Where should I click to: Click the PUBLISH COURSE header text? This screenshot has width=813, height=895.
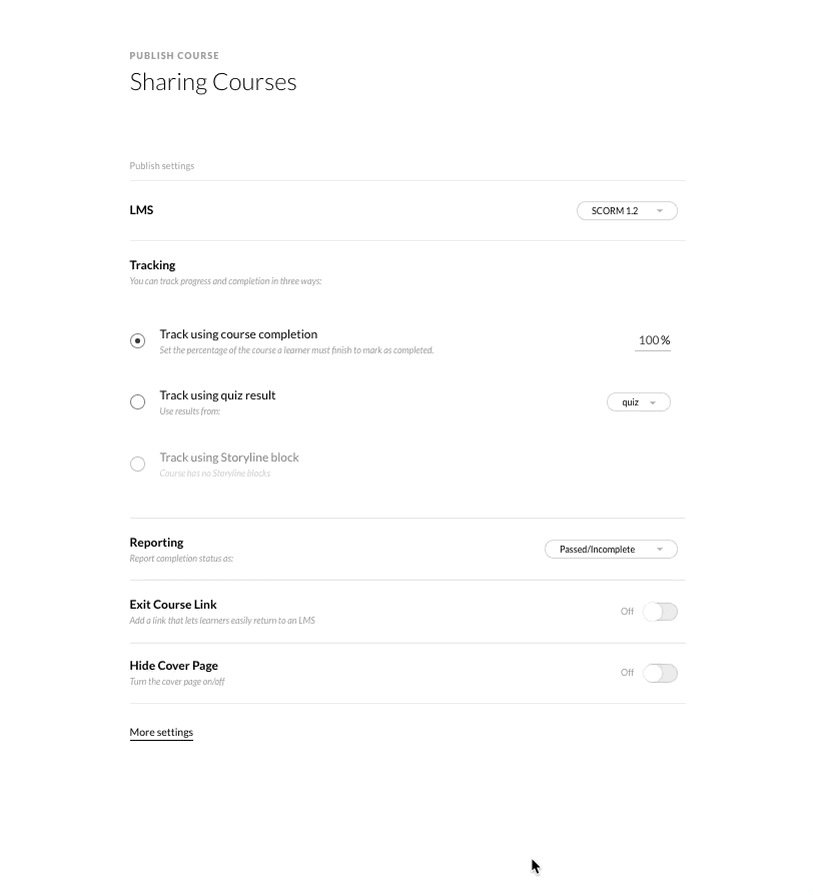(174, 56)
